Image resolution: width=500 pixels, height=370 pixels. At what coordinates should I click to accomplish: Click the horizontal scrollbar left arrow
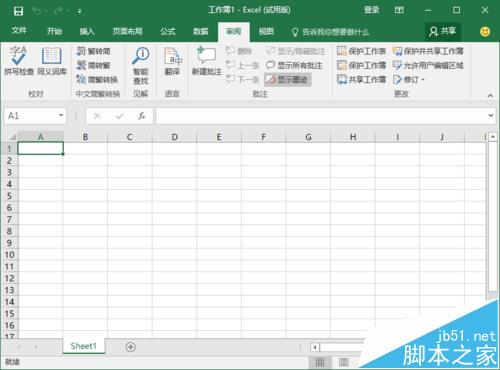pyautogui.click(x=315, y=347)
